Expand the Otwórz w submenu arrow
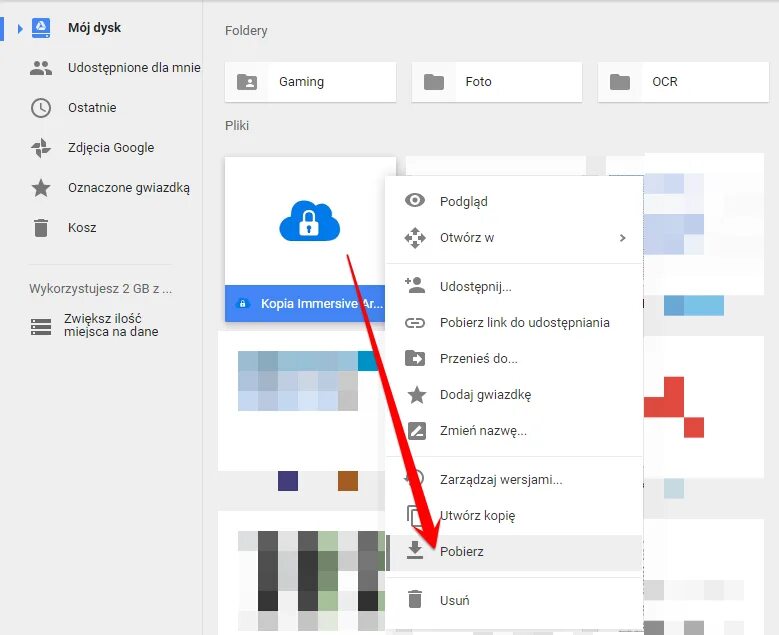The height and width of the screenshot is (635, 779). tap(623, 238)
